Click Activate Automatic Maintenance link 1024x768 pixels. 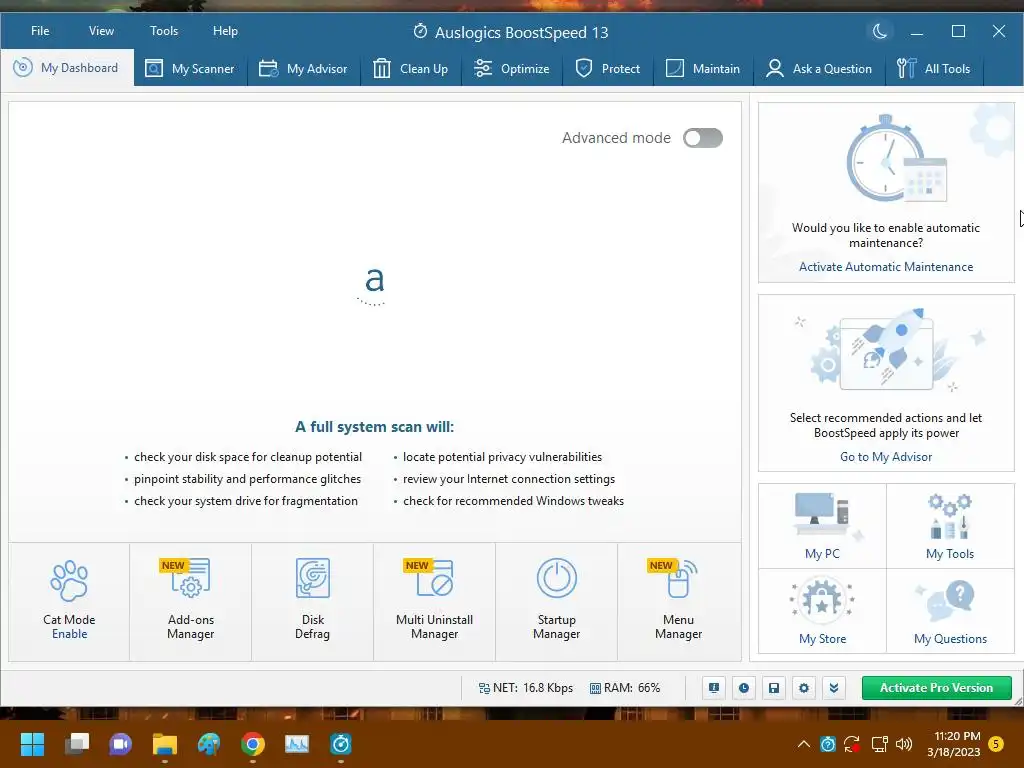886,266
